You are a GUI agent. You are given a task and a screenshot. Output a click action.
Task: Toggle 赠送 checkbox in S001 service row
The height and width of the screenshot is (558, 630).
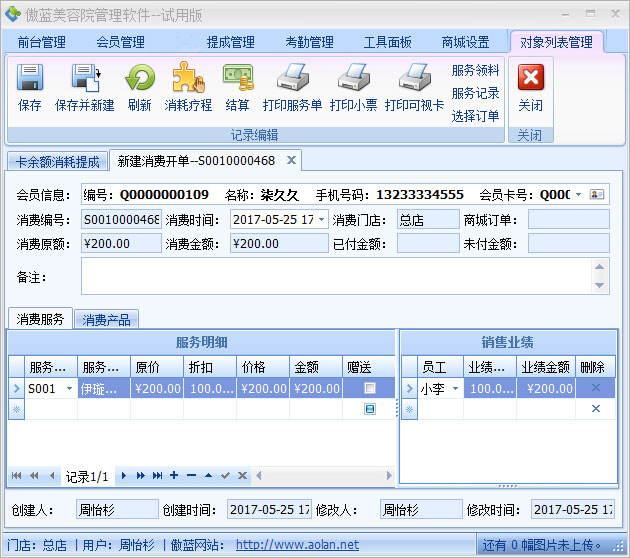370,388
